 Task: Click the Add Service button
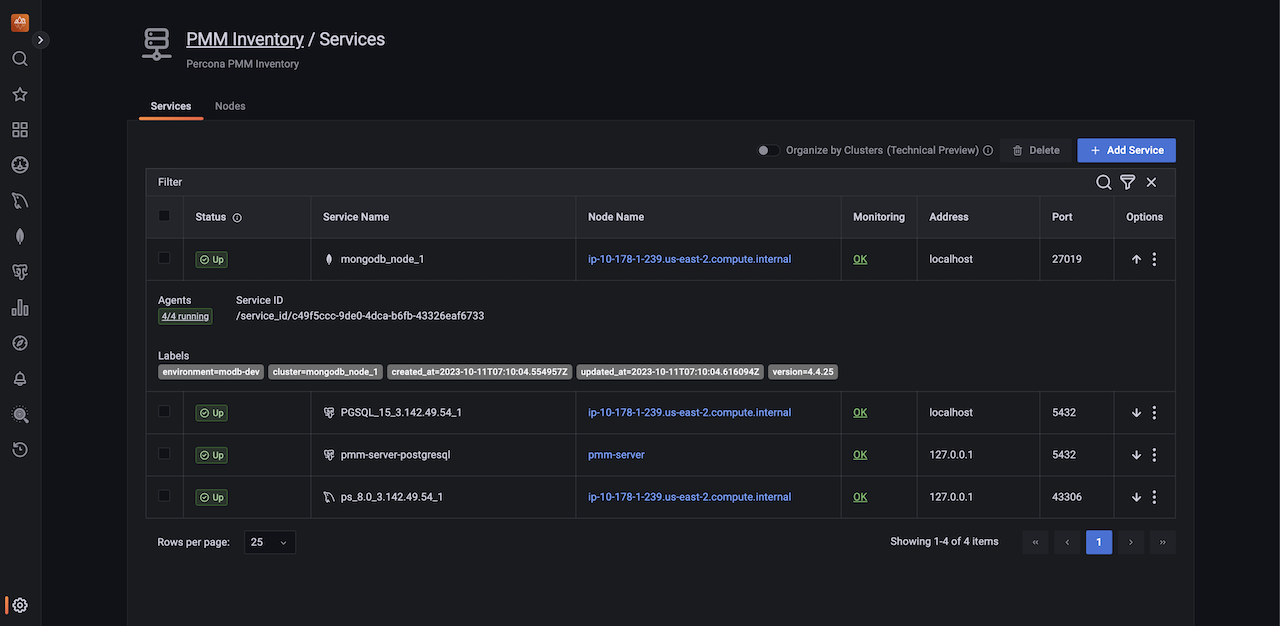coord(1126,150)
